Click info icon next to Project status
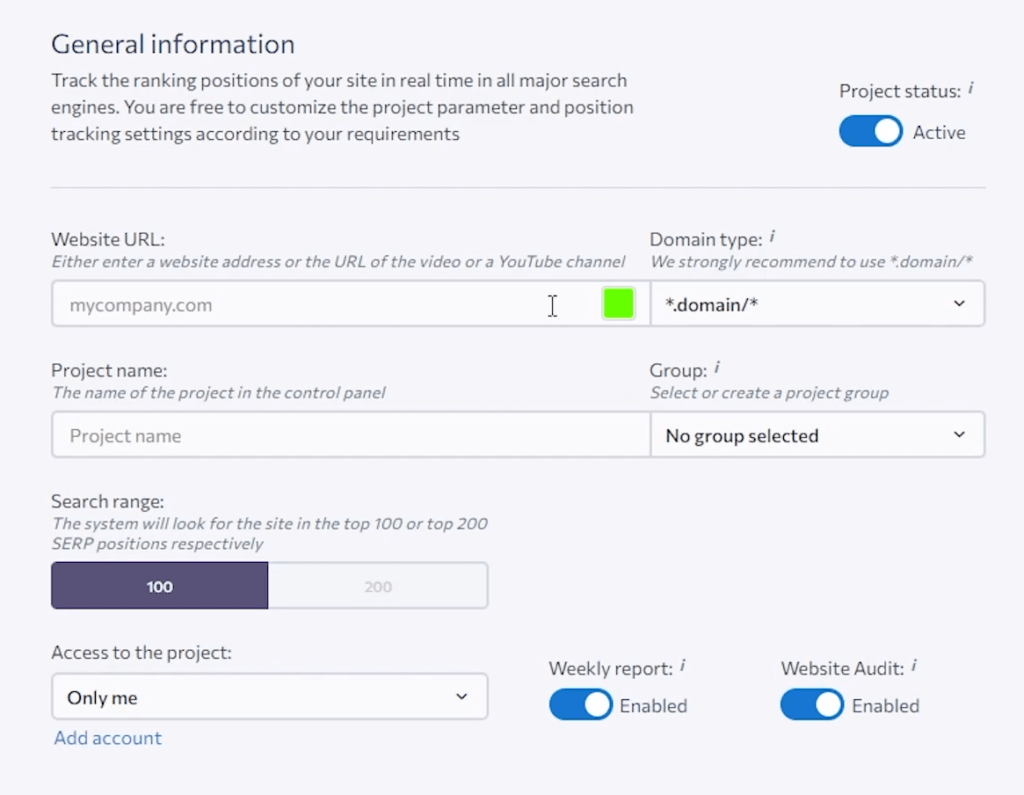 [970, 89]
